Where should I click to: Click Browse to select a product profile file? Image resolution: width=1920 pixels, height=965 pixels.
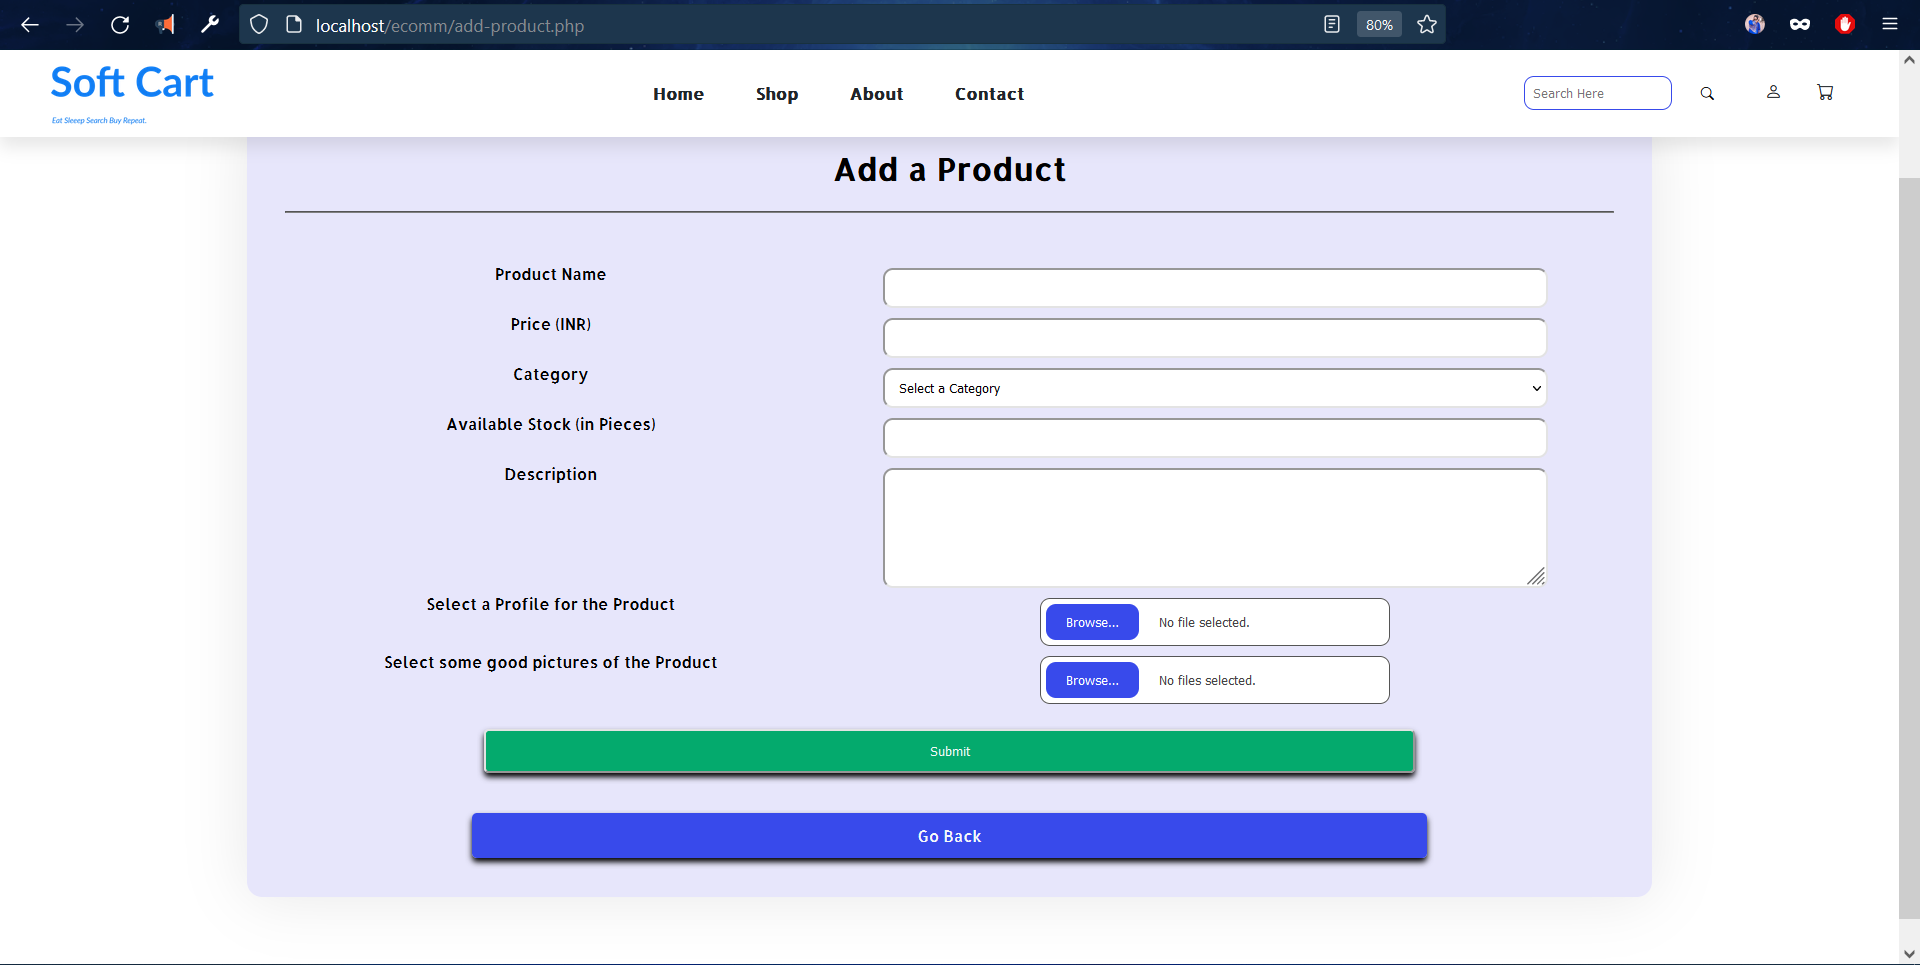tap(1092, 621)
